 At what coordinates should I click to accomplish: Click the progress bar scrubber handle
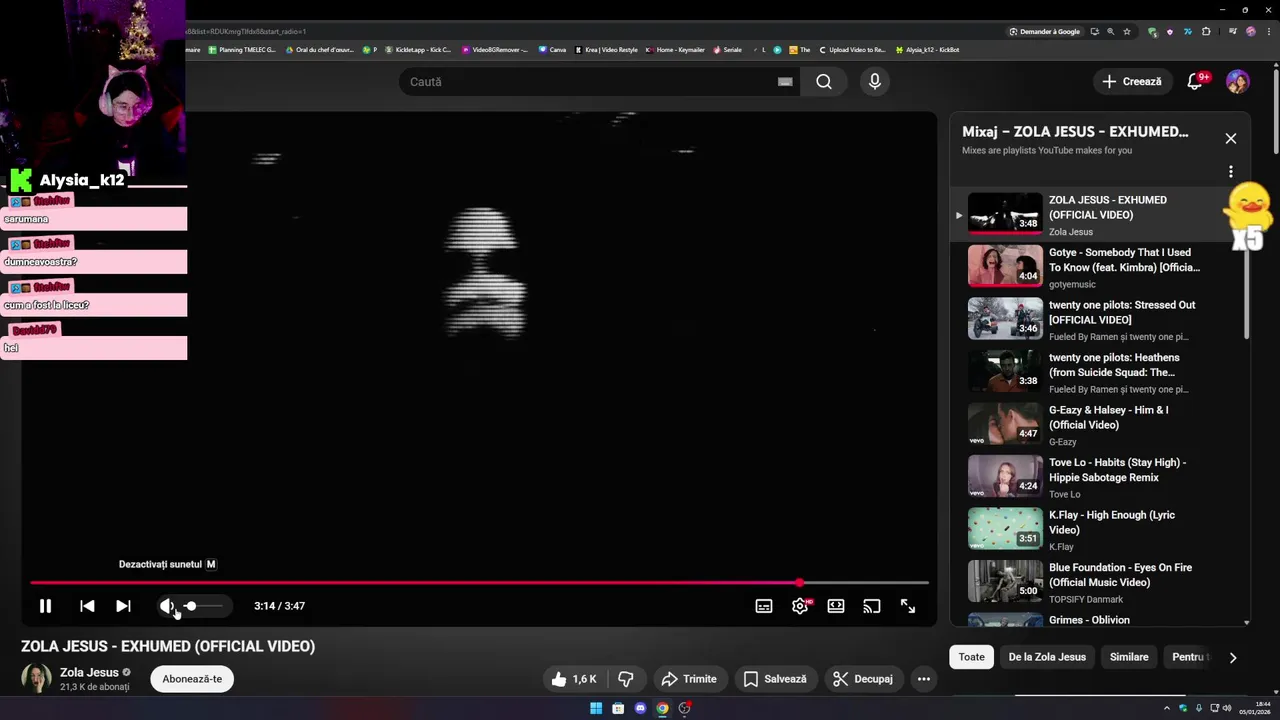click(x=799, y=582)
